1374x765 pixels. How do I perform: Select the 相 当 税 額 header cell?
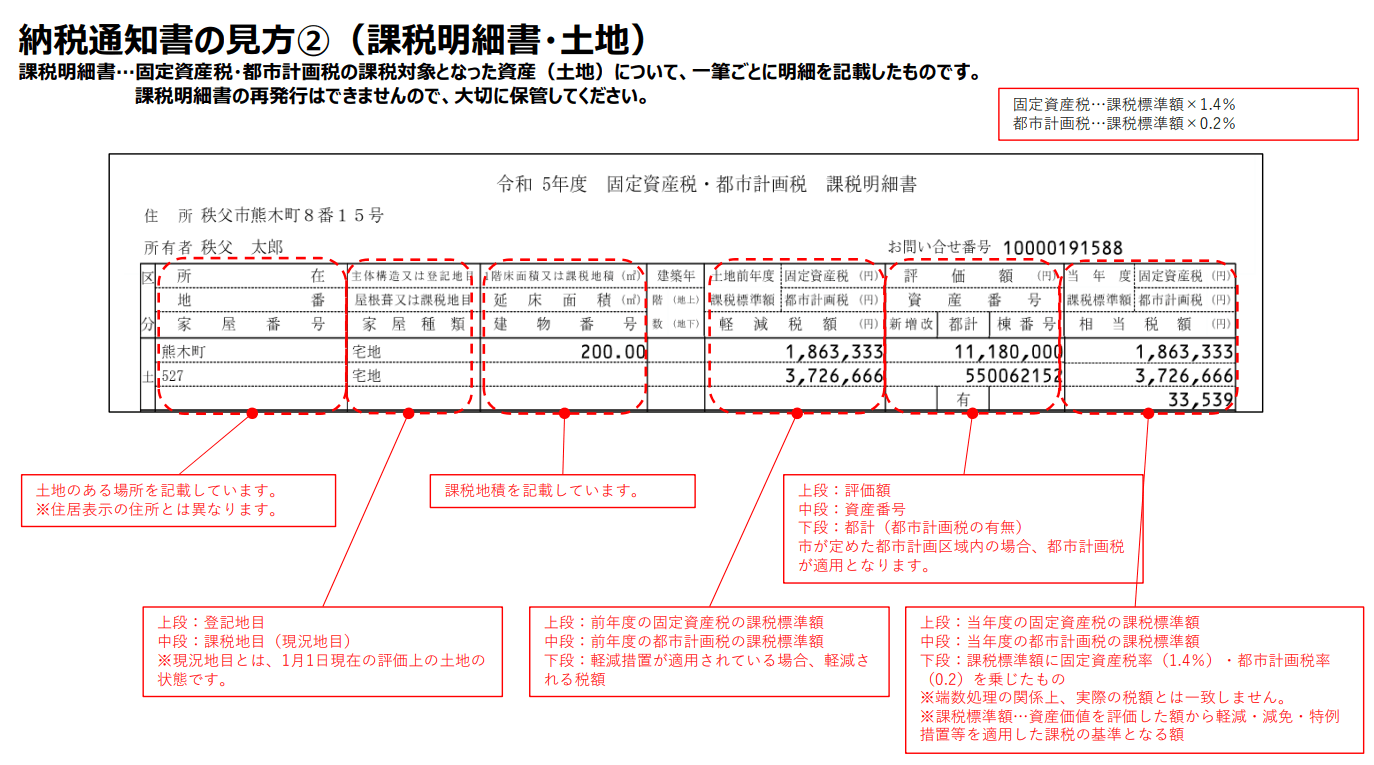point(1150,324)
